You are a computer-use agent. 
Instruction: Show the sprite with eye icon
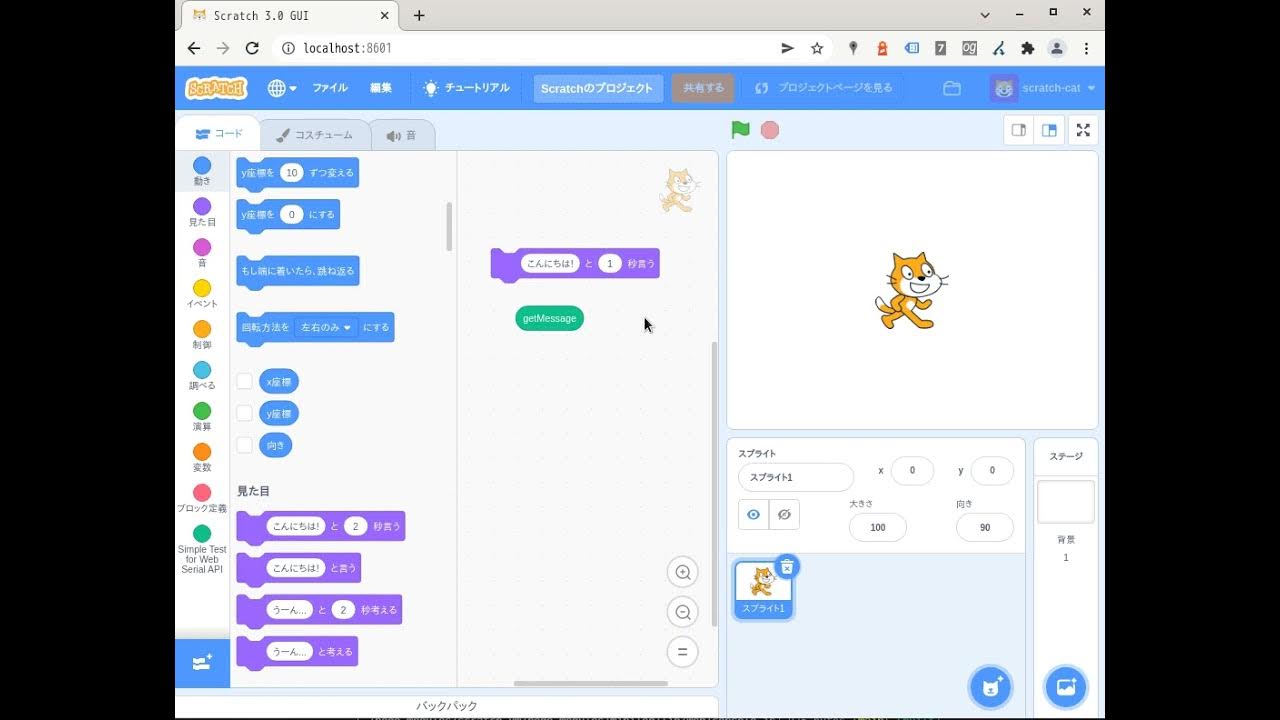(754, 514)
